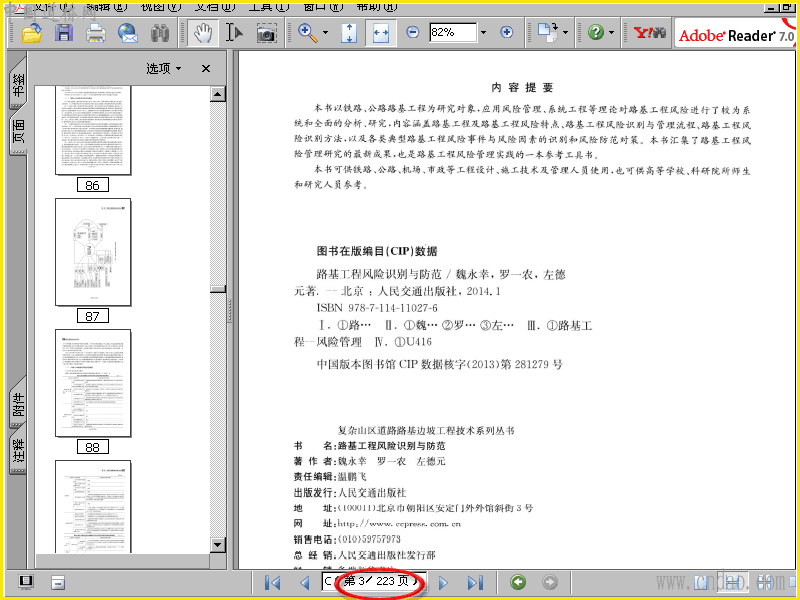Select the Hand tool
This screenshot has height=600, width=800.
pyautogui.click(x=203, y=33)
